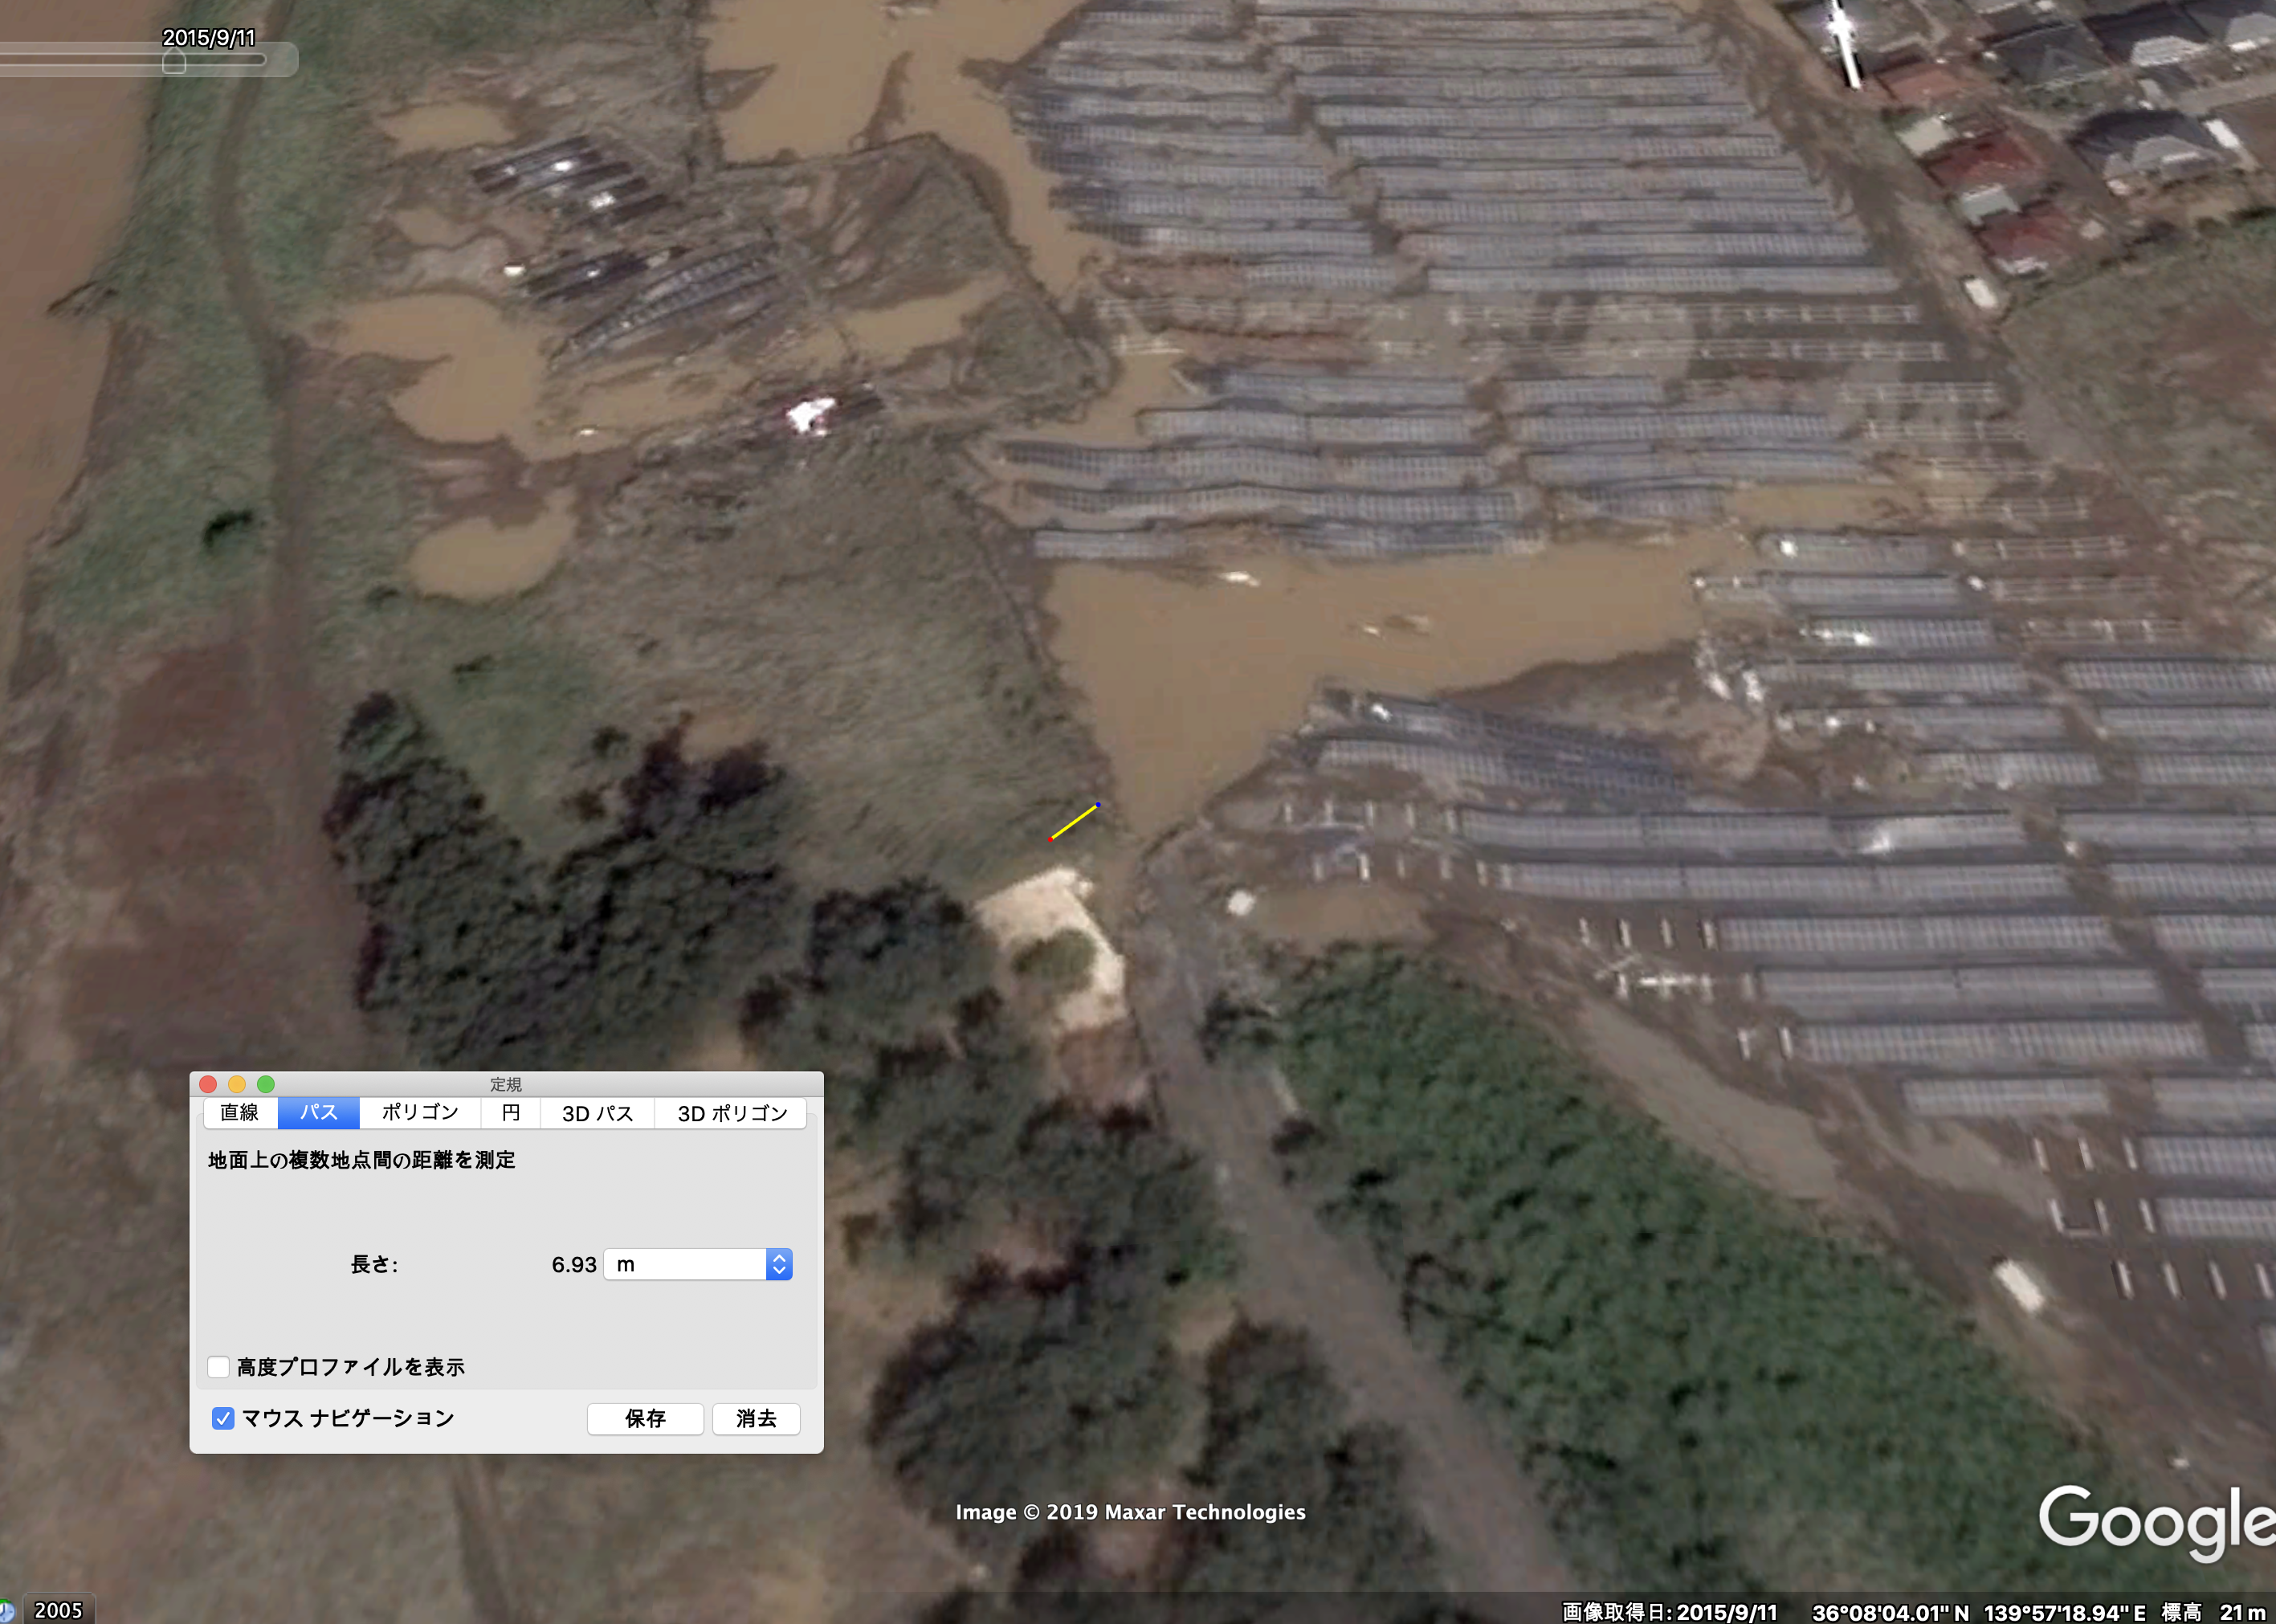
Task: Open the 3D ポリゴン tab
Action: pyautogui.click(x=732, y=1113)
